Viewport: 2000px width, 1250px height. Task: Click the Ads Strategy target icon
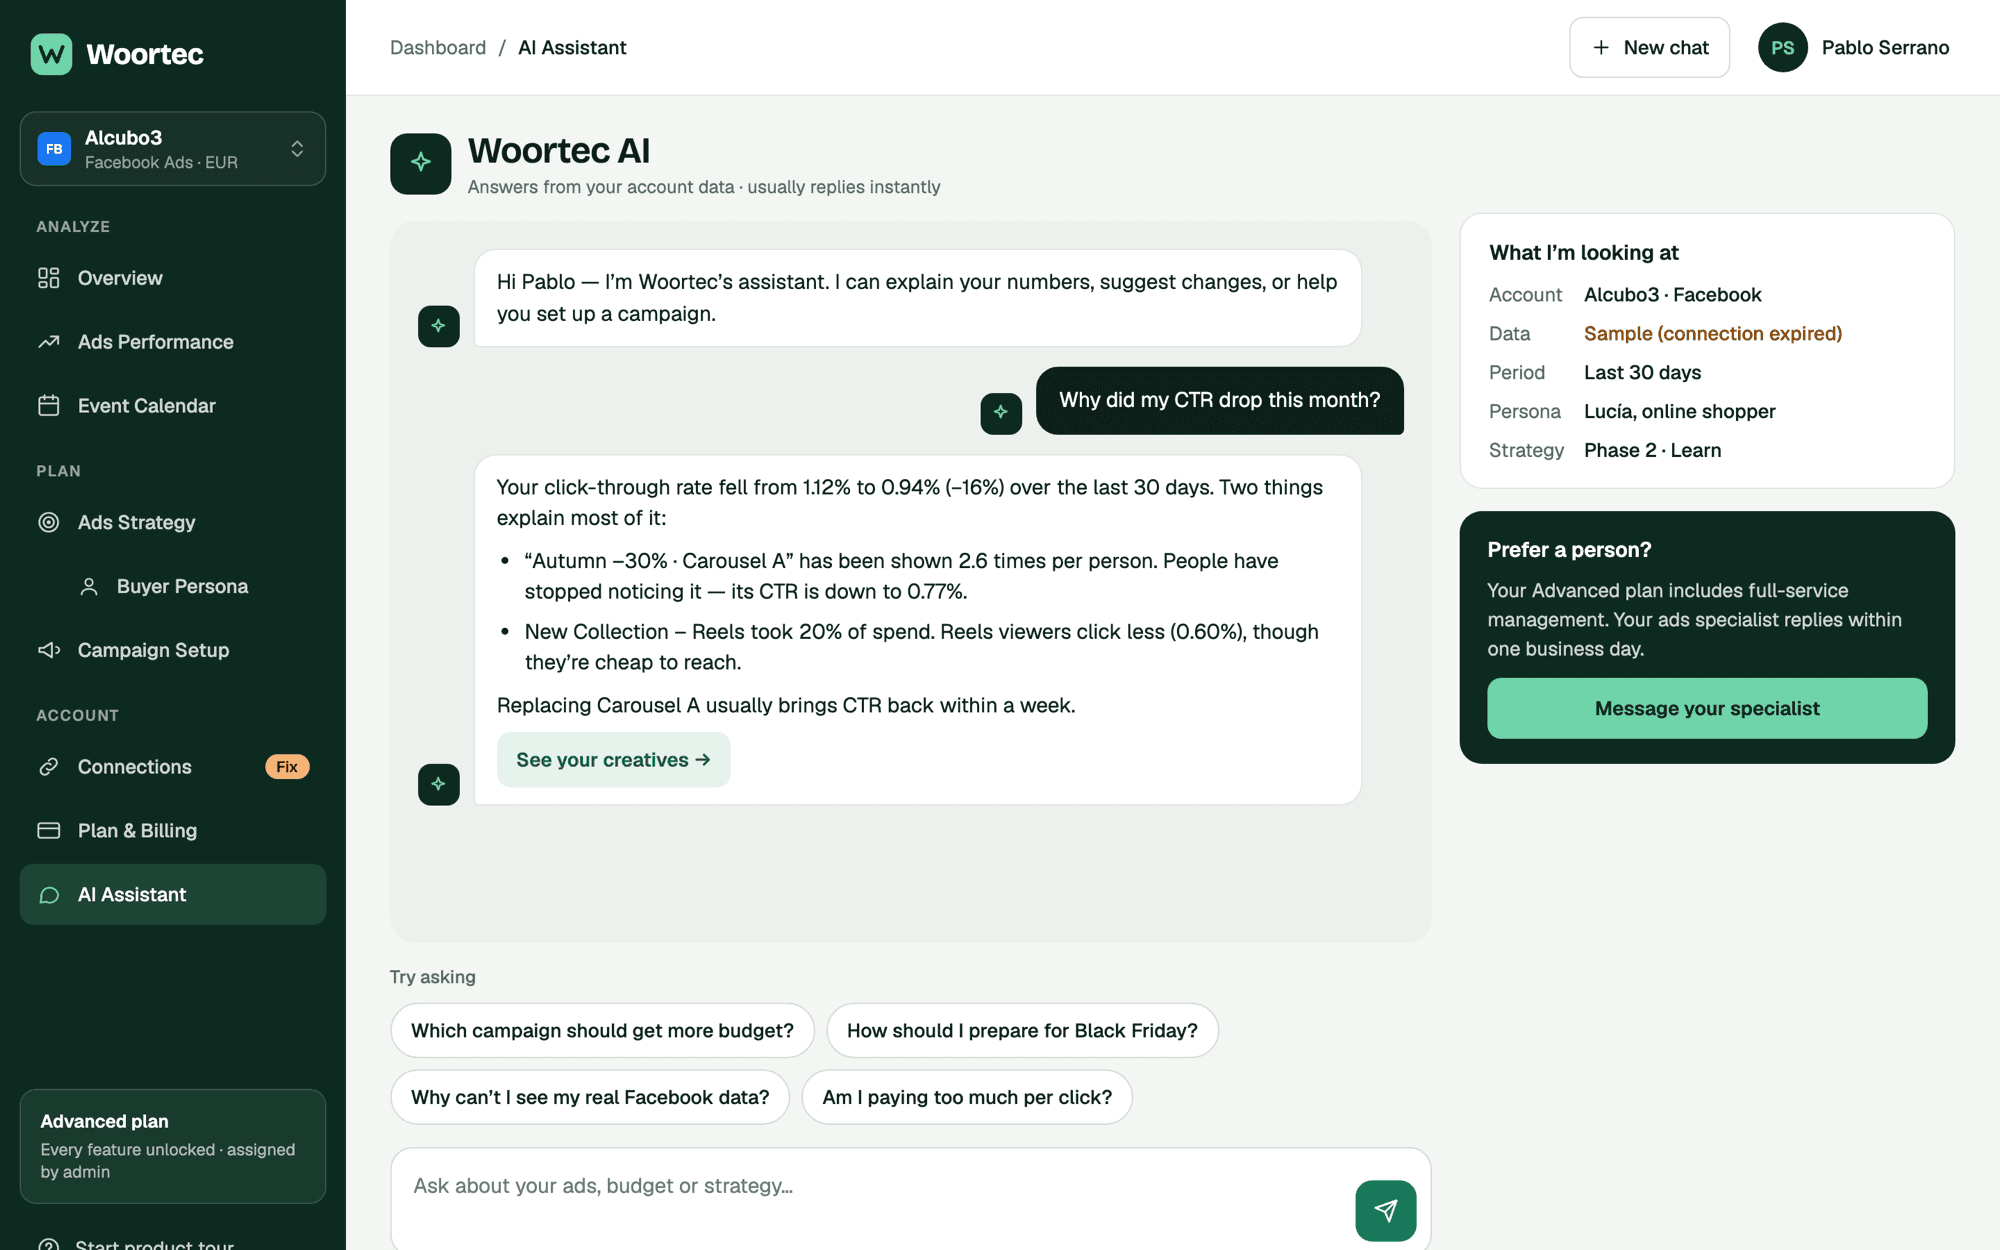click(49, 522)
